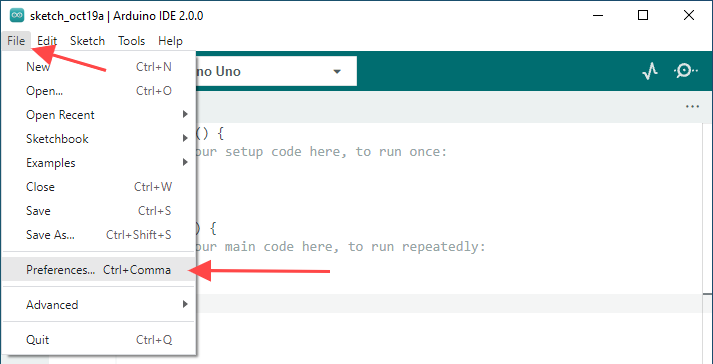This screenshot has height=364, width=713.
Task: Click Save in the File menu
Action: point(99,211)
